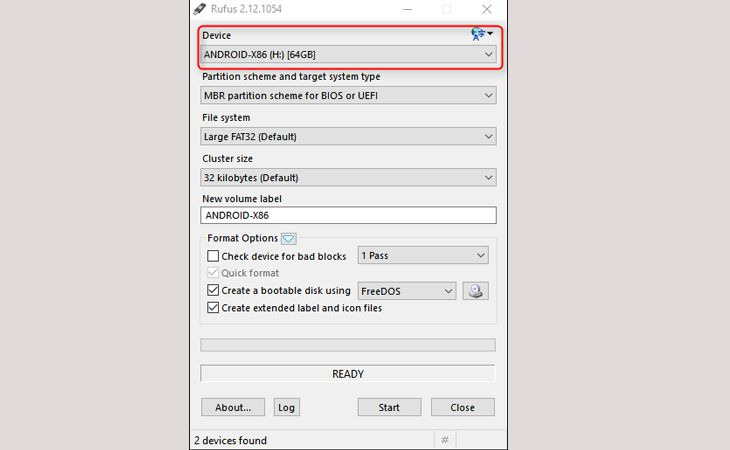Image resolution: width=730 pixels, height=450 pixels.
Task: Disable Create extended label and icon files
Action: pyautogui.click(x=213, y=308)
